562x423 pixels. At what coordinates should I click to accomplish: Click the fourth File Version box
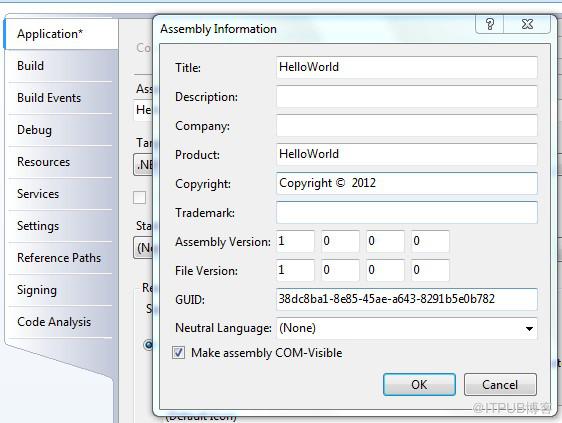click(430, 270)
